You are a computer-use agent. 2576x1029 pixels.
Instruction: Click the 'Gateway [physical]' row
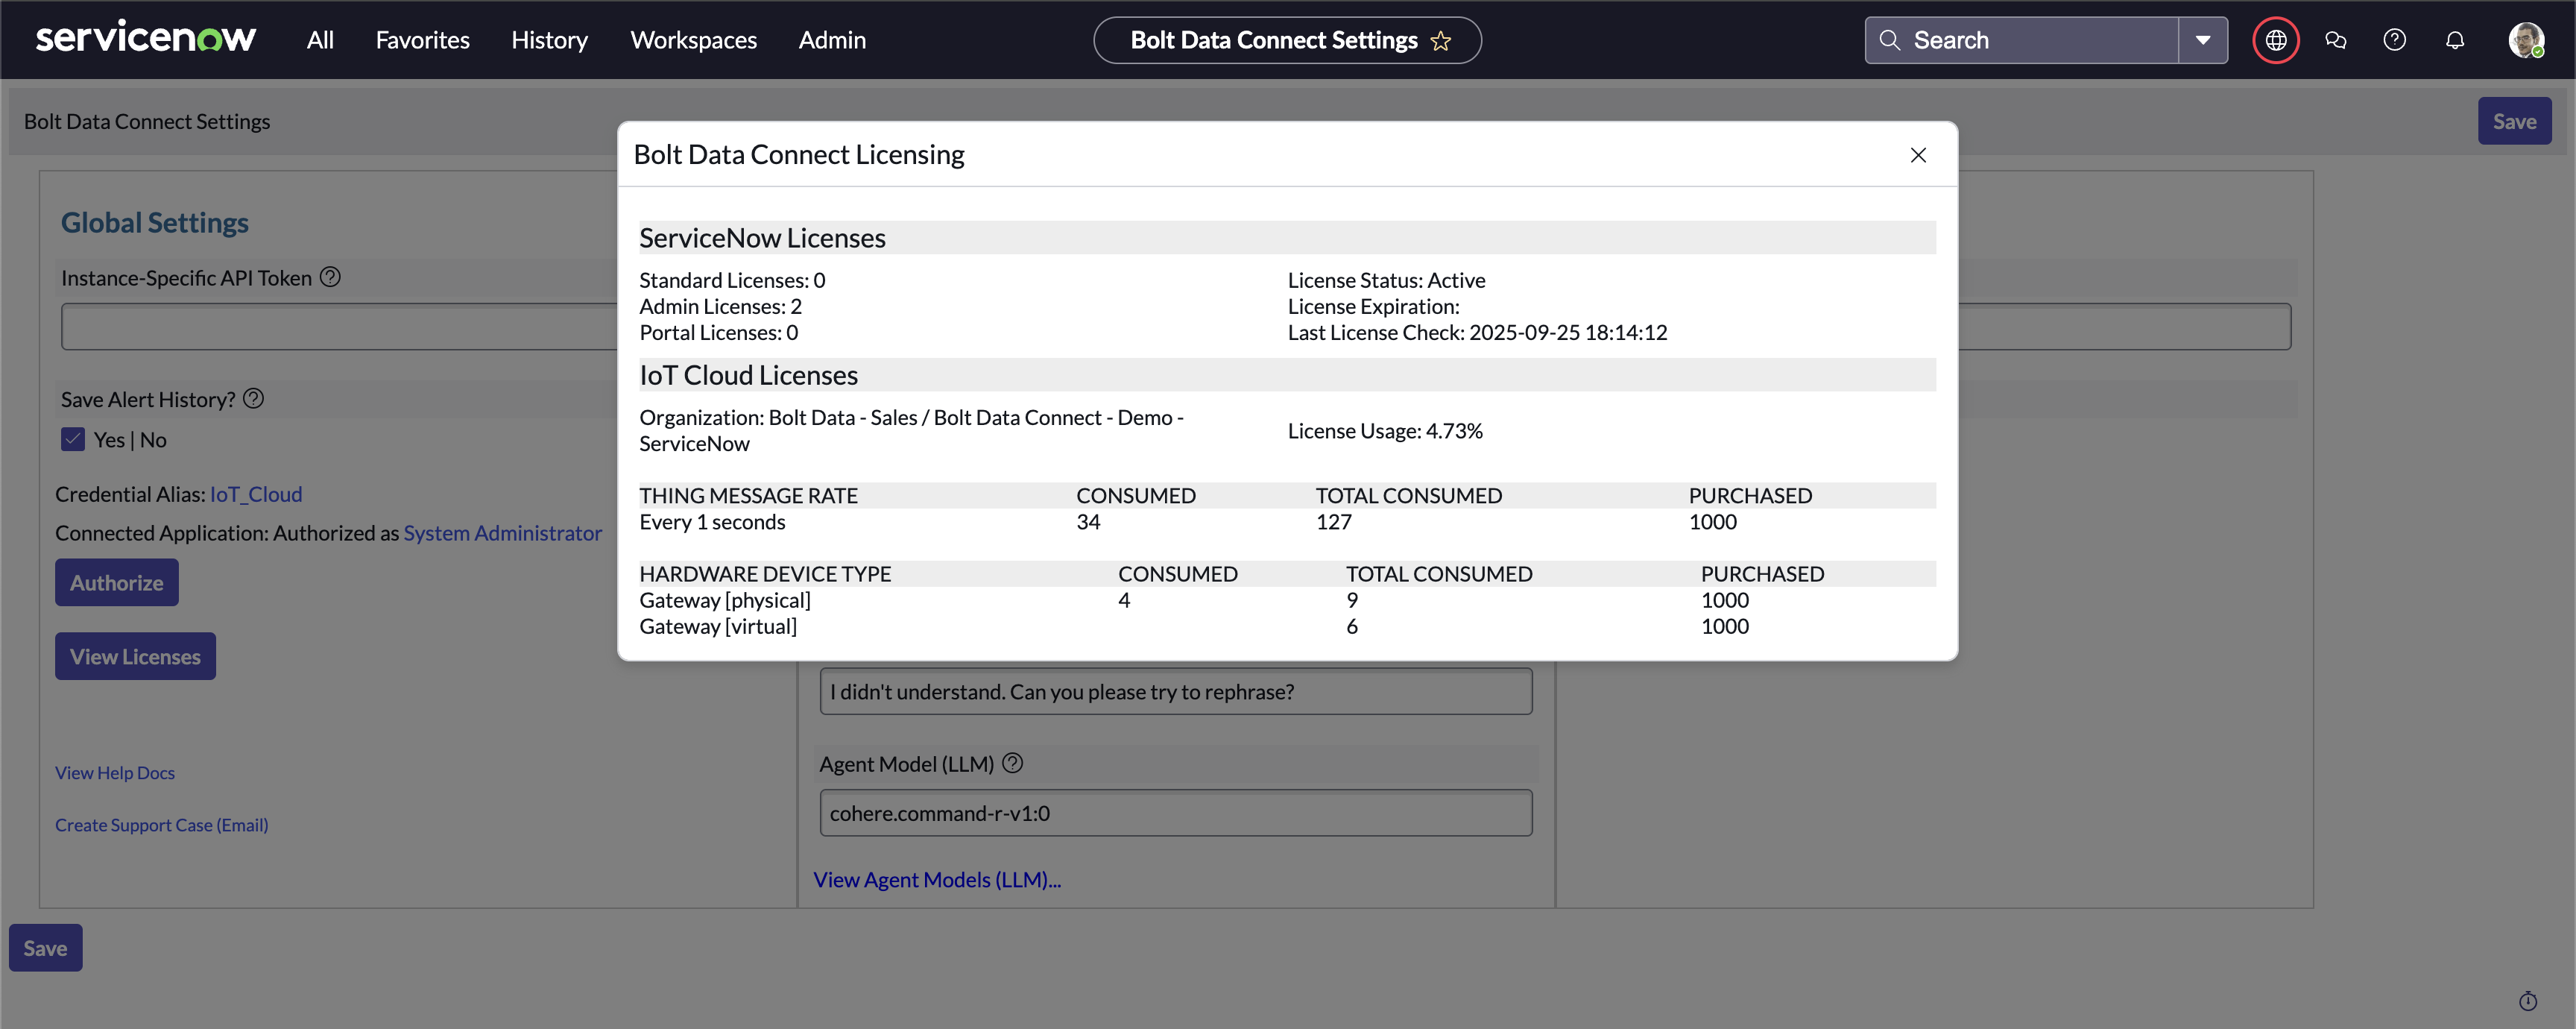[1287, 600]
